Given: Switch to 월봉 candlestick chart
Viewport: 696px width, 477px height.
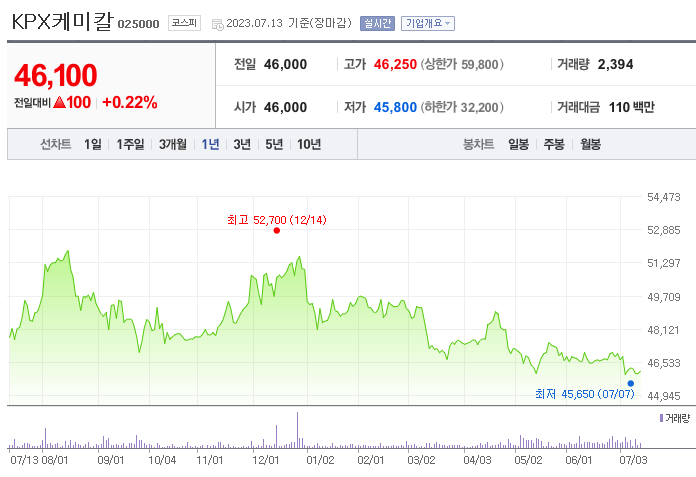Looking at the screenshot, I should click(590, 144).
